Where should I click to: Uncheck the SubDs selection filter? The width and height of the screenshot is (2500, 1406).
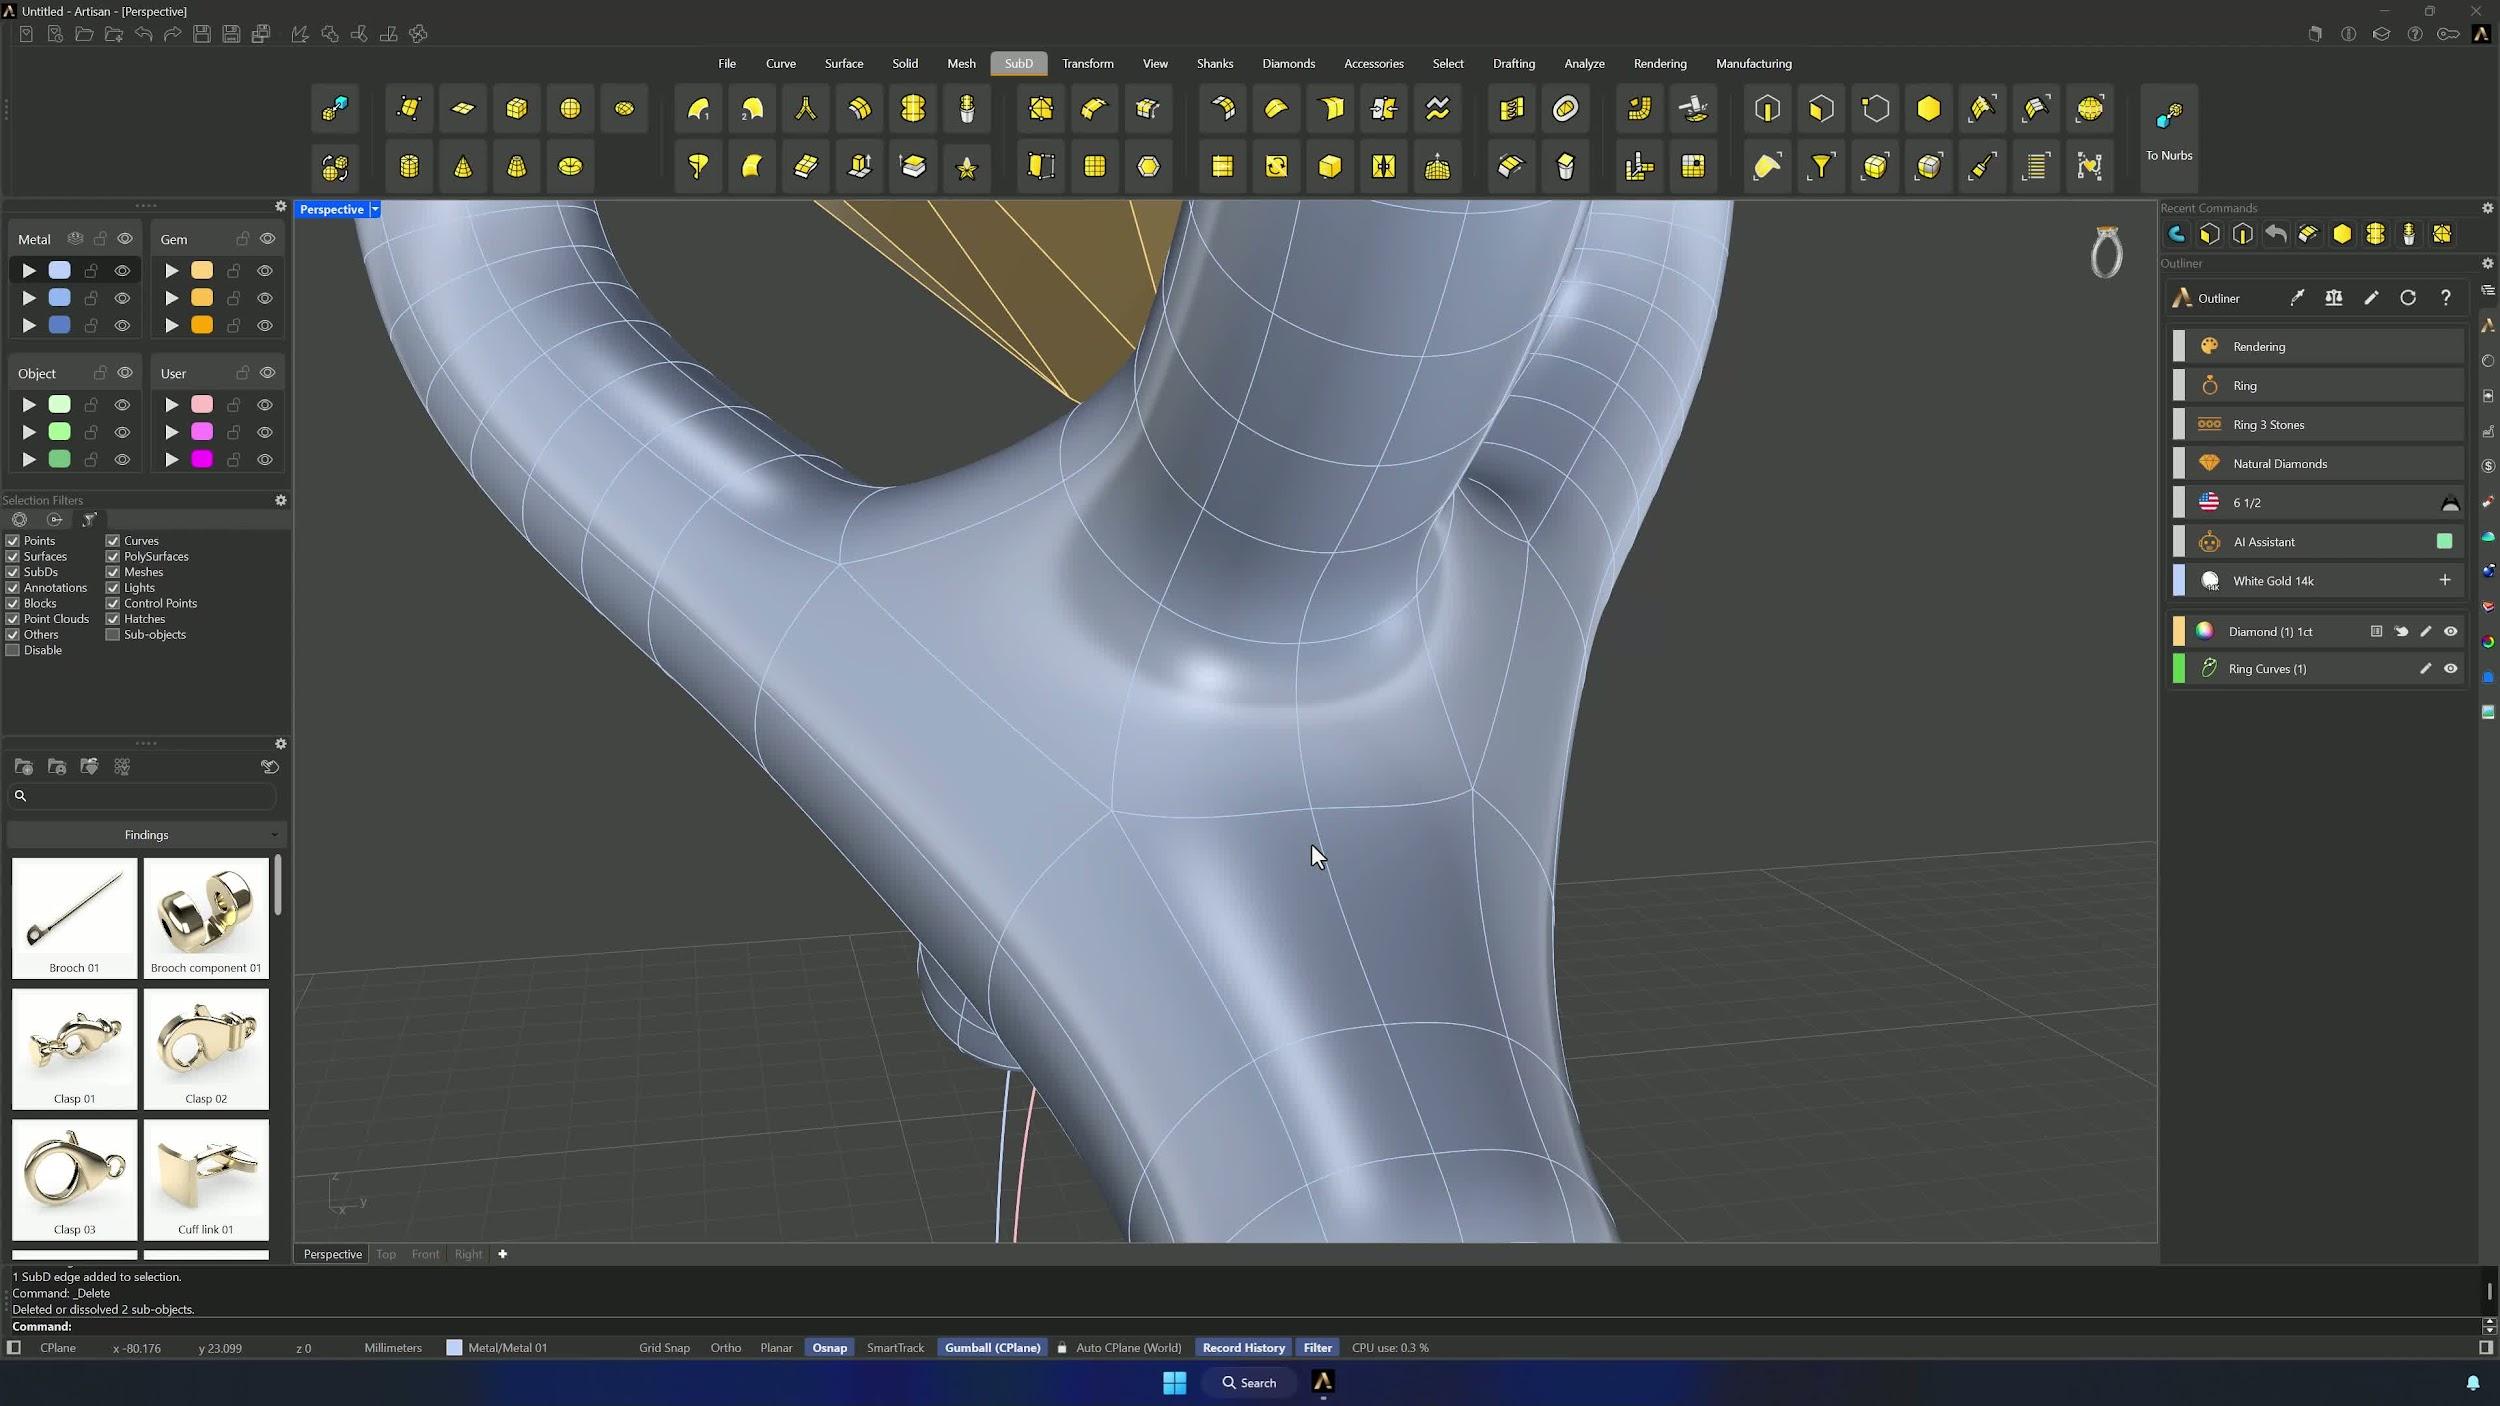point(13,572)
